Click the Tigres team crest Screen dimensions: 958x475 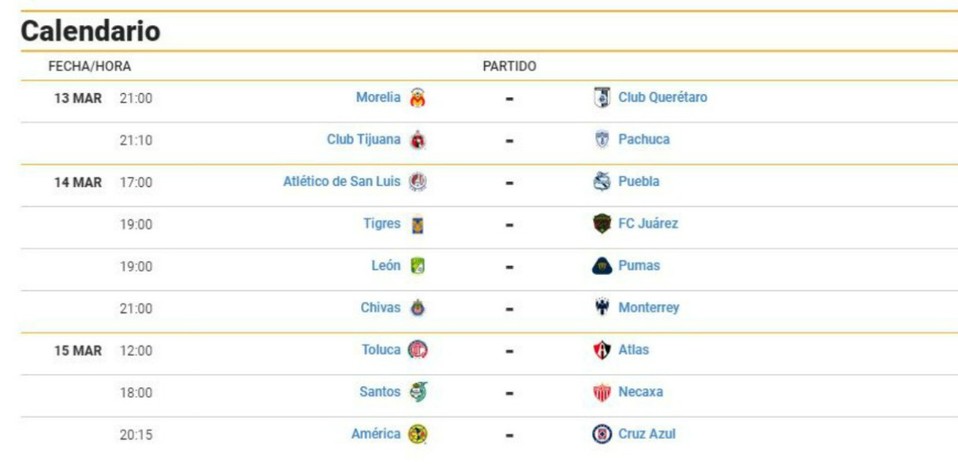pyautogui.click(x=417, y=224)
